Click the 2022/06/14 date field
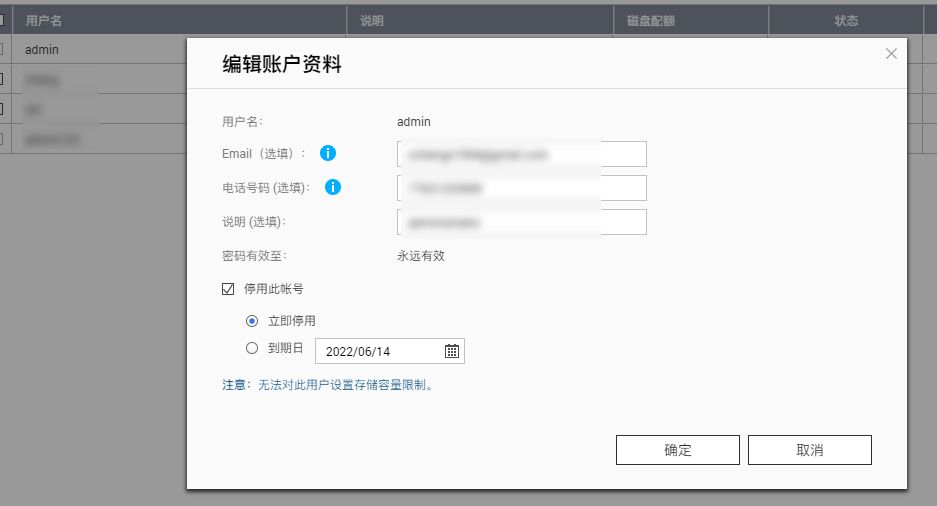This screenshot has width=937, height=506. click(x=378, y=351)
